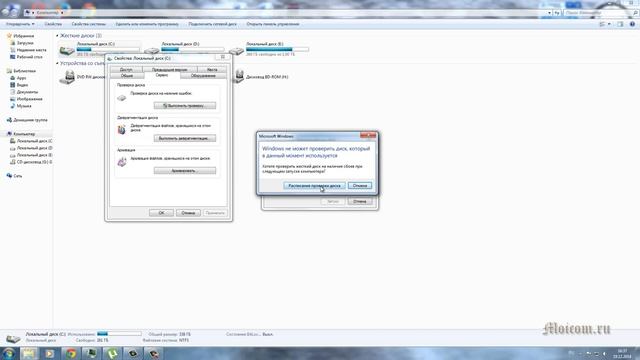
Task: Open 'Изображения' library in sidebar
Action: [x=29, y=99]
